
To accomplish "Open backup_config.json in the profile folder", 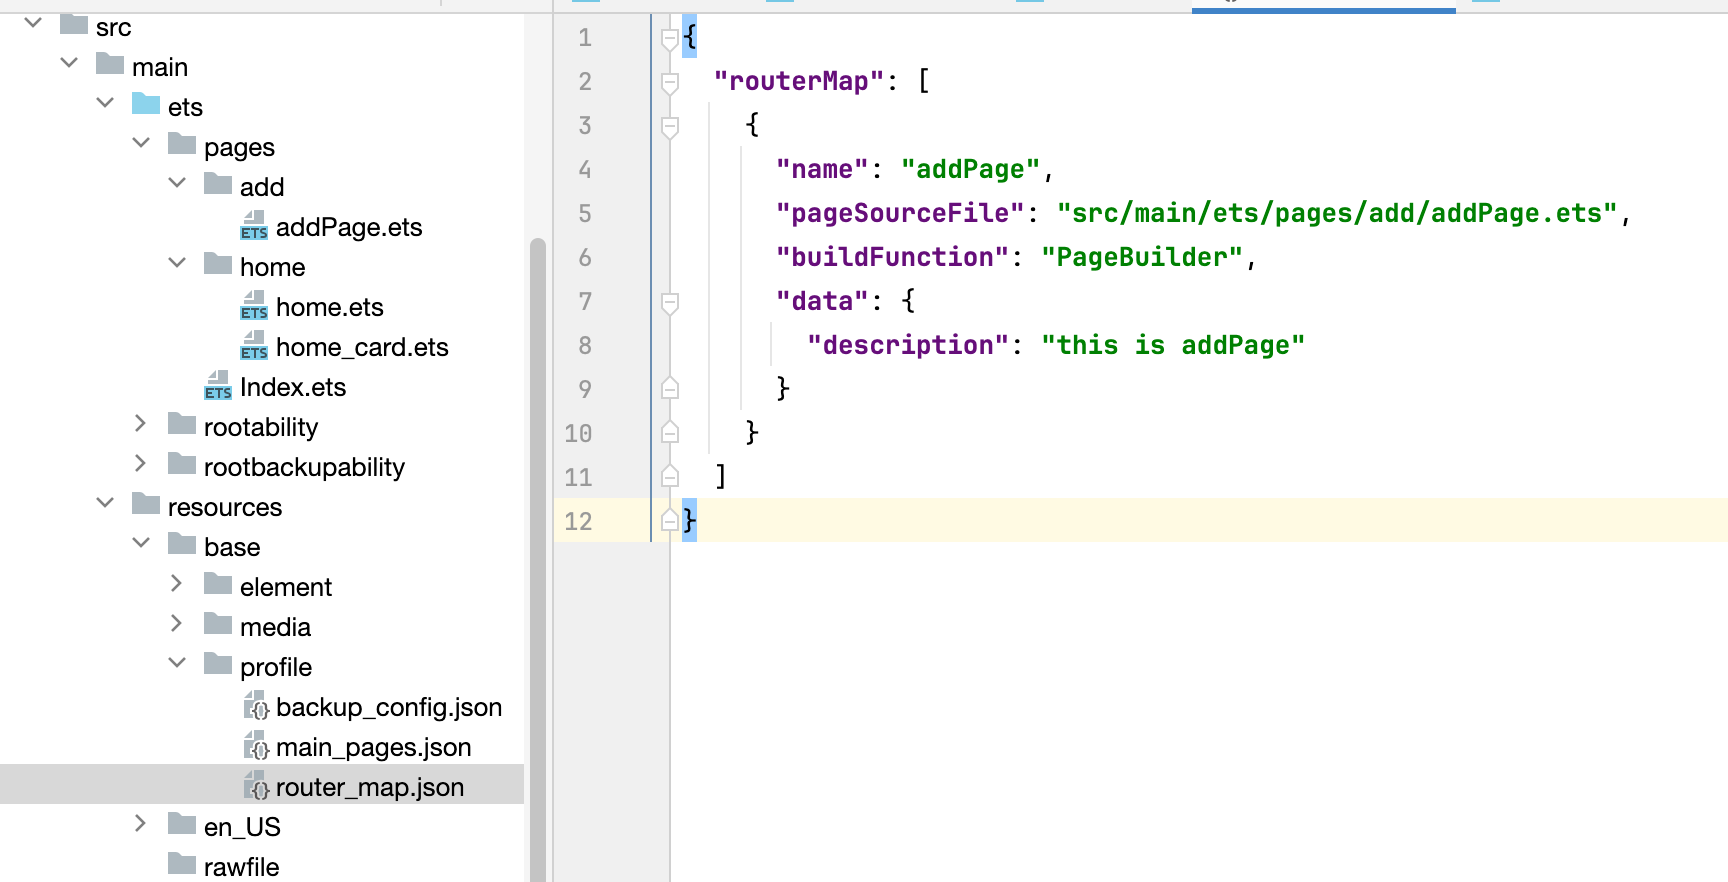I will coord(389,707).
